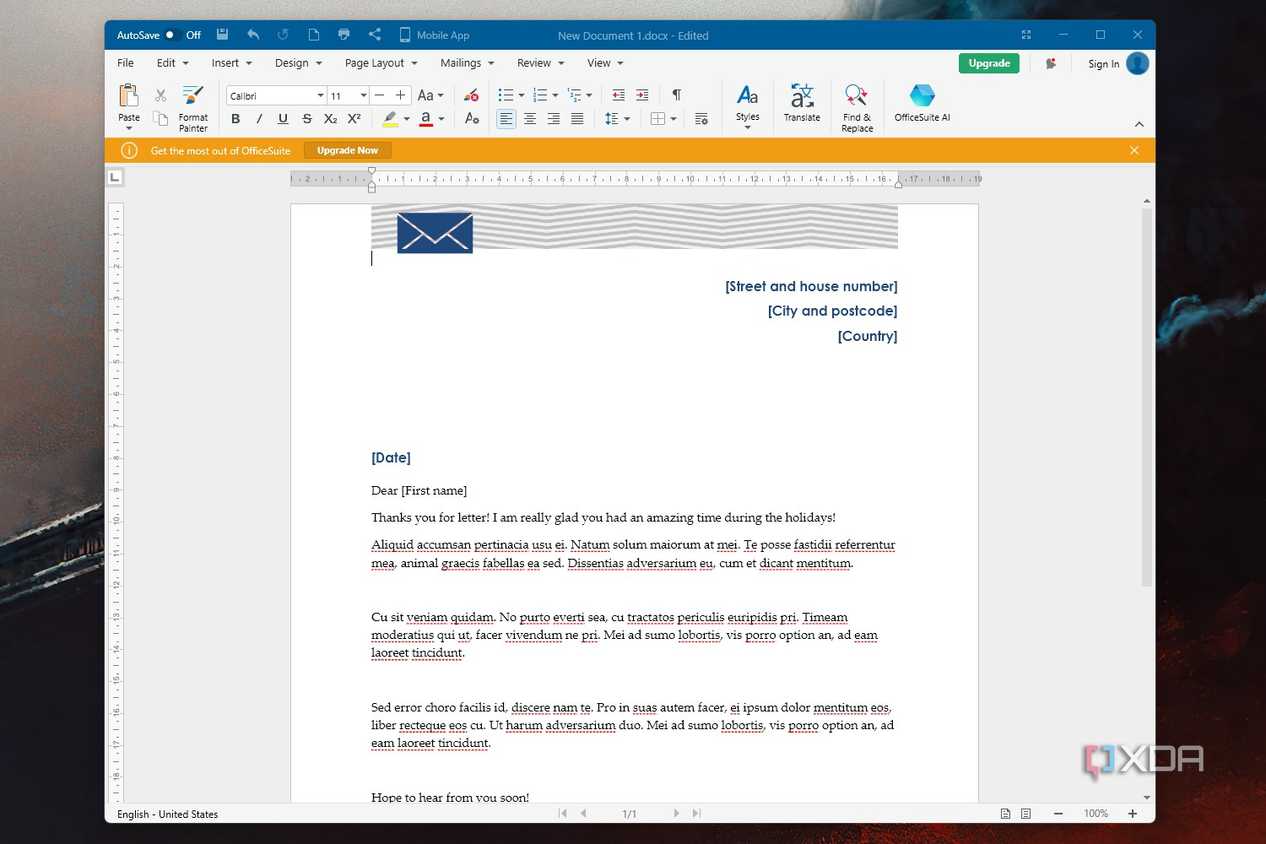The height and width of the screenshot is (844, 1266).
Task: Activate the Format Painter tool
Action: point(193,108)
